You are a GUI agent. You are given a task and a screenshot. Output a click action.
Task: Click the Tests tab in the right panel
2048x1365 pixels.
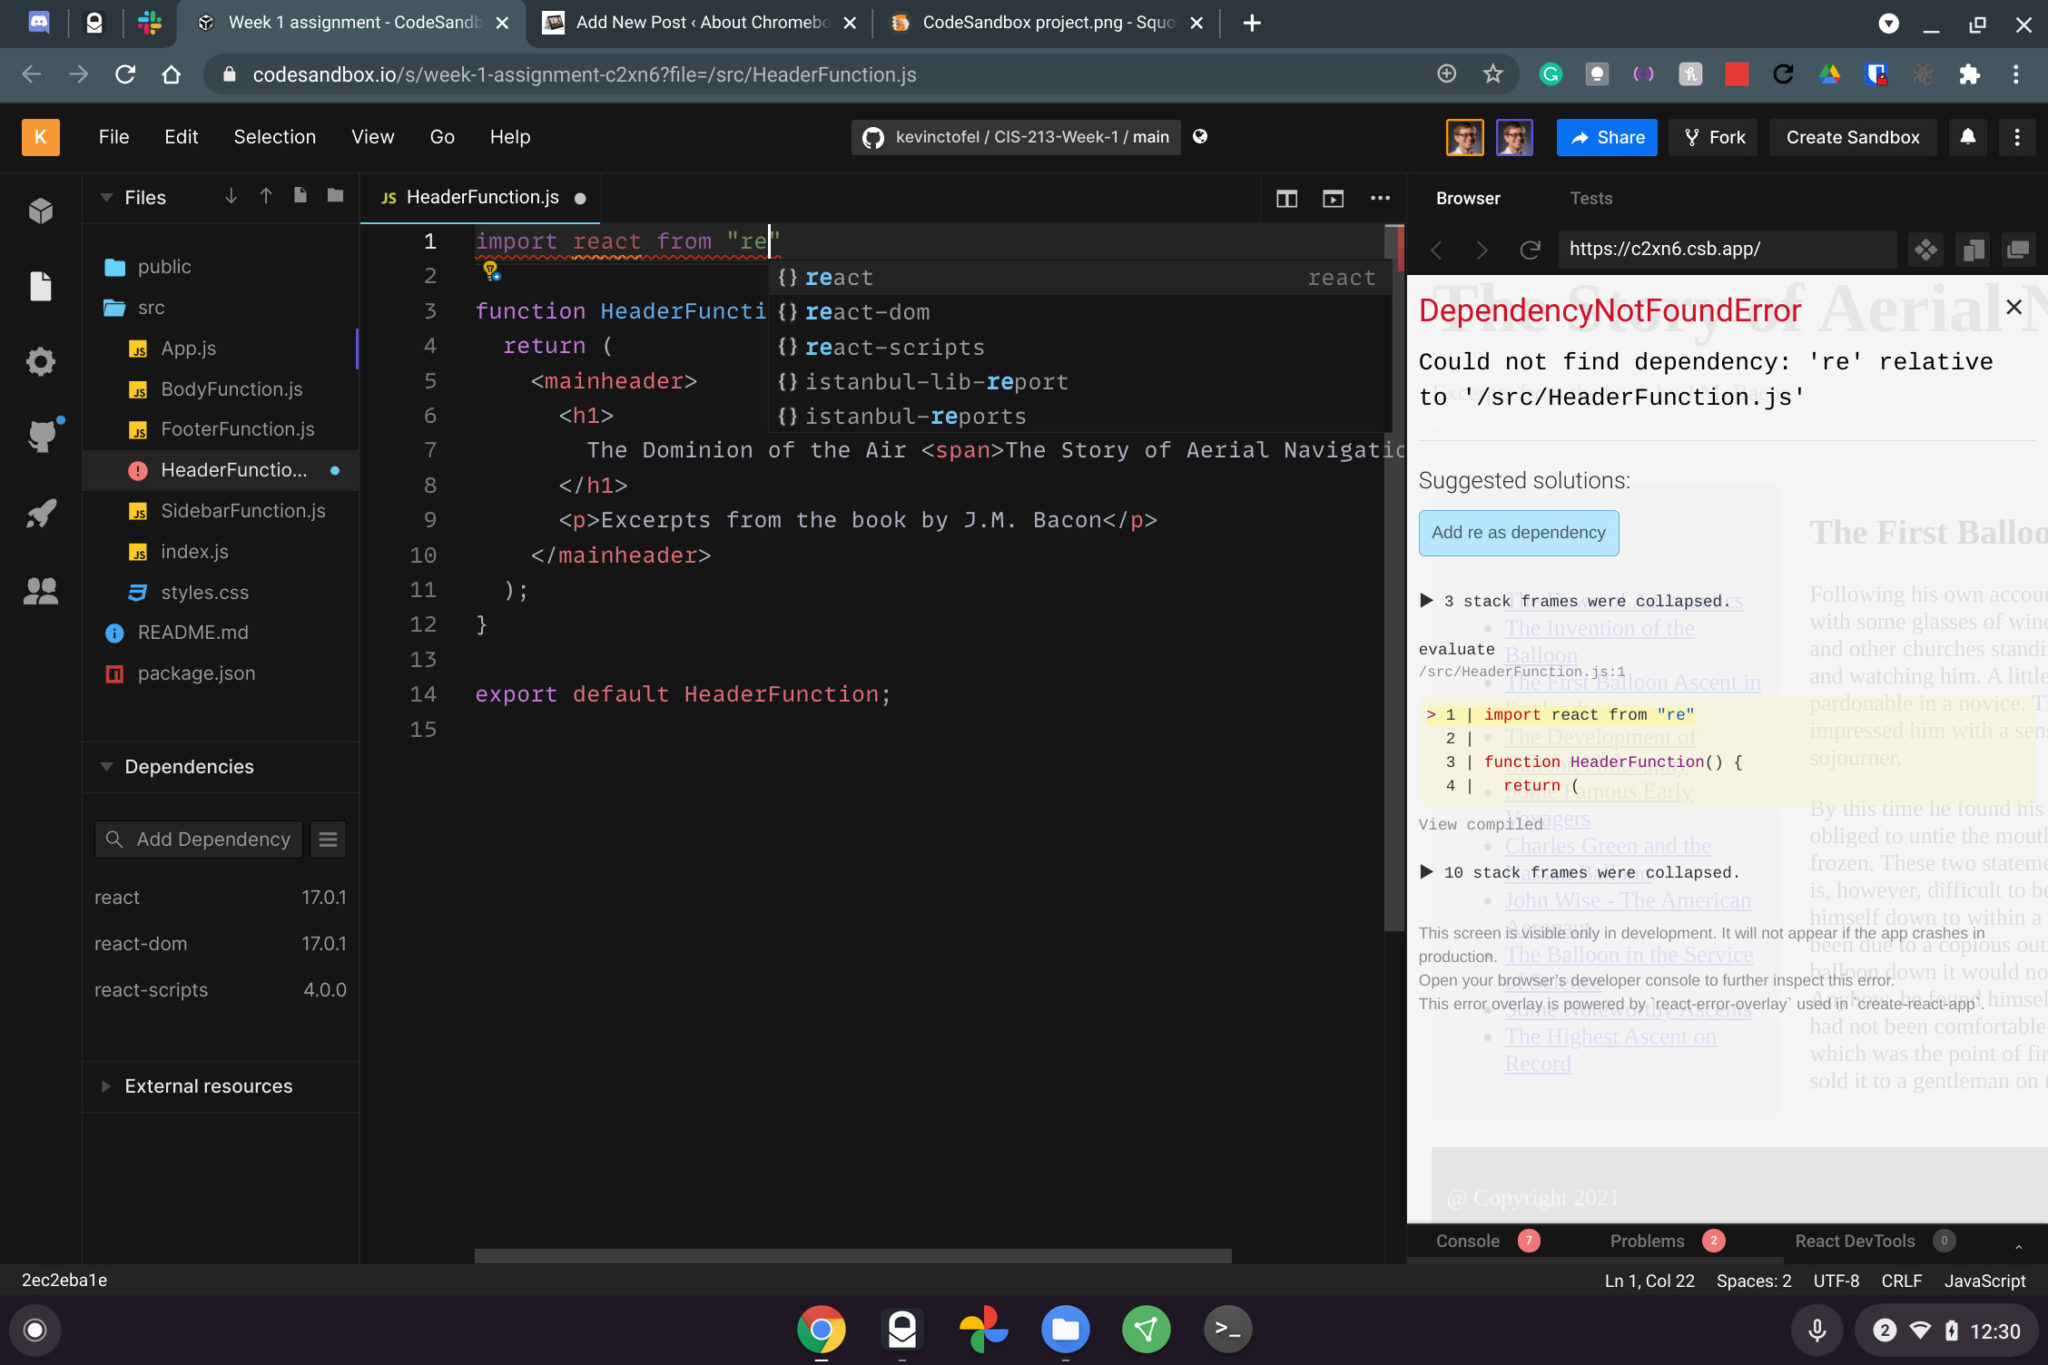1590,198
